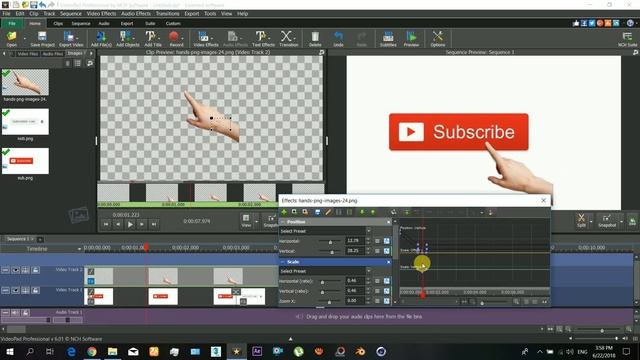Click the Delete trash icon
This screenshot has height=360, width=640.
[315, 37]
